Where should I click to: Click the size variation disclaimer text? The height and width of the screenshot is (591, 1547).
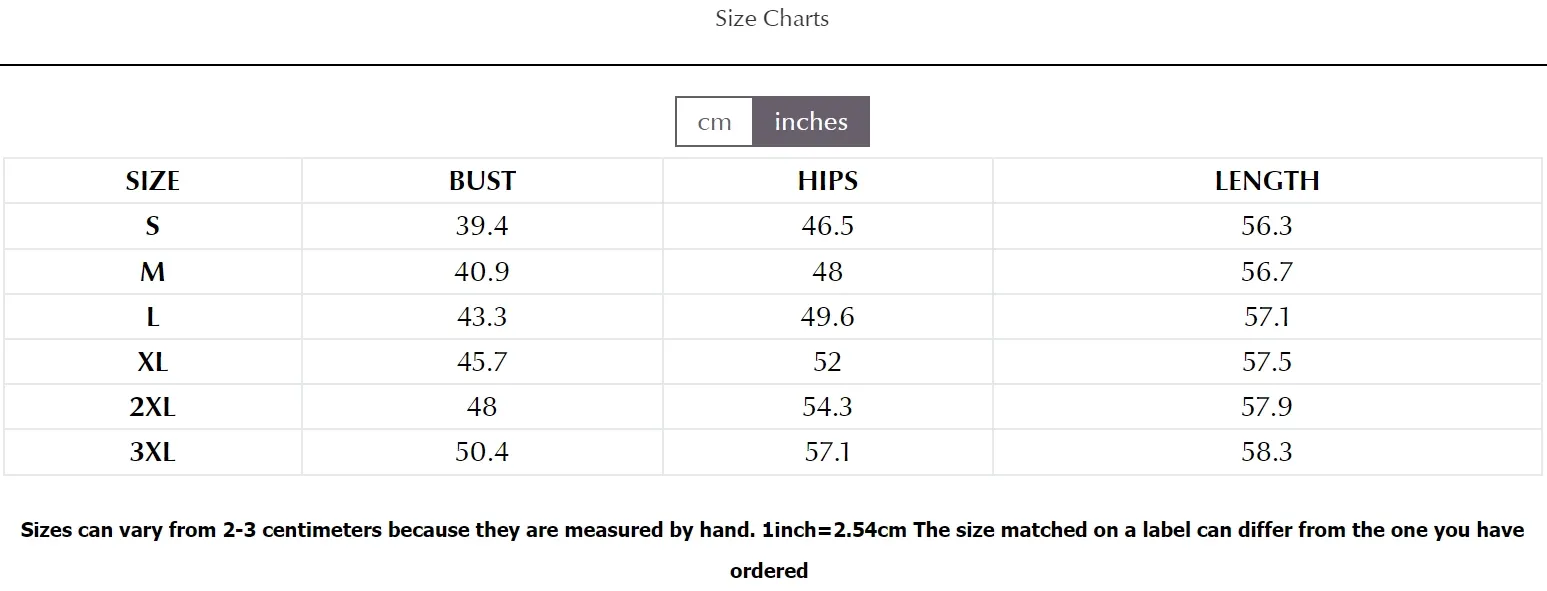pos(772,550)
